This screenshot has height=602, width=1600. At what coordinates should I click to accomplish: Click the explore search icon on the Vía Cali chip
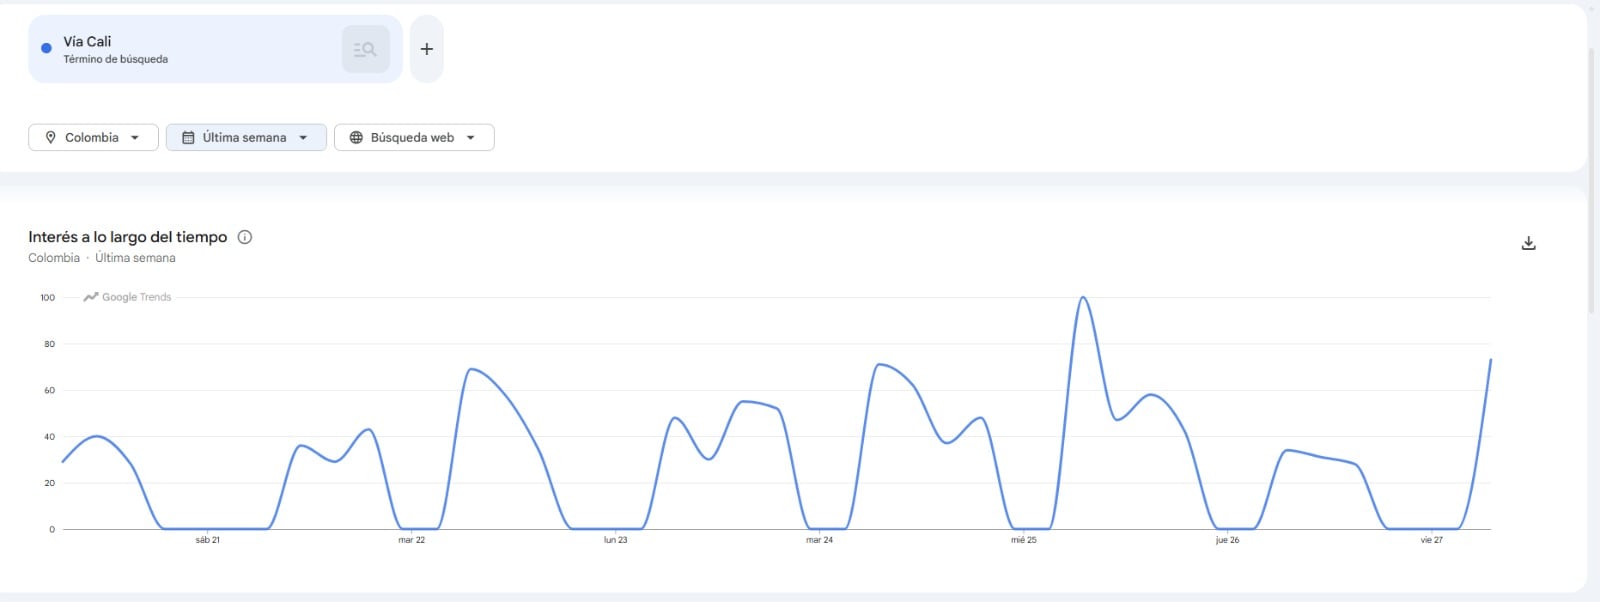pos(364,48)
